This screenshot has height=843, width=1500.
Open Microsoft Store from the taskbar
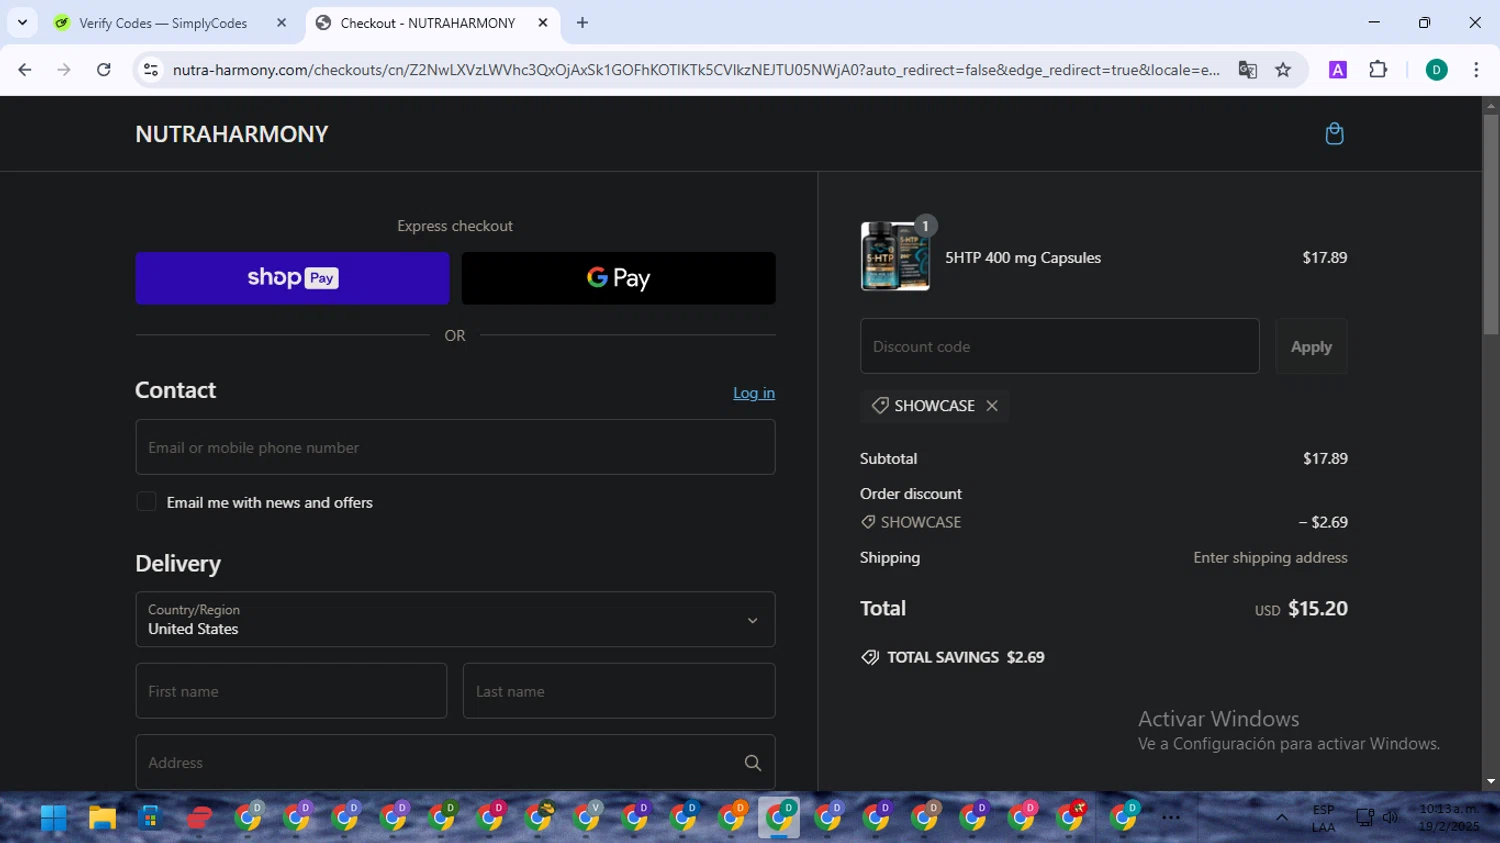(150, 818)
